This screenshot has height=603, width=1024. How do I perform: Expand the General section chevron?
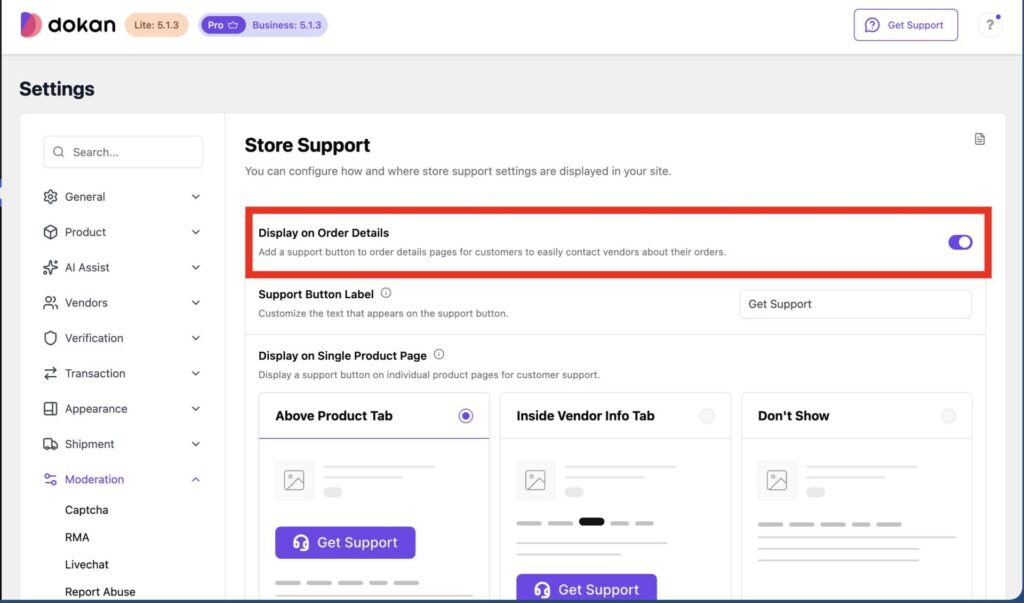point(196,197)
